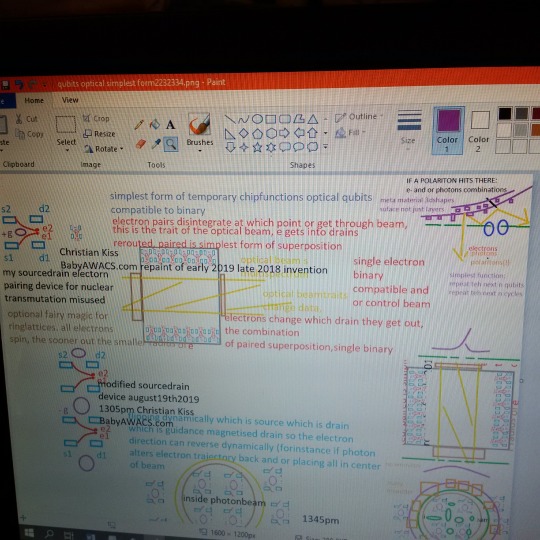Select the Text tool
This screenshot has width=540, height=540.
point(170,124)
